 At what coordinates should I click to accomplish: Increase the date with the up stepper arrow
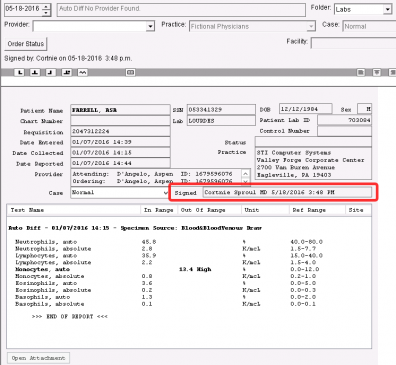point(47,7)
